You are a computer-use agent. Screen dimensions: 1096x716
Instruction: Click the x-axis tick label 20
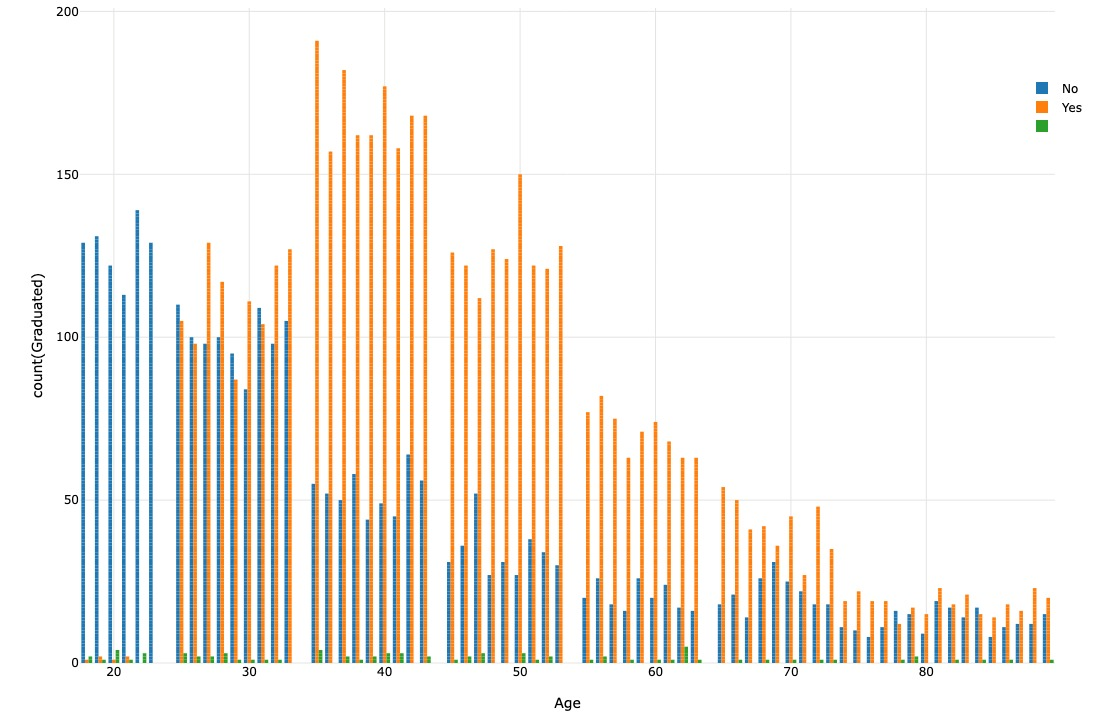coord(113,672)
